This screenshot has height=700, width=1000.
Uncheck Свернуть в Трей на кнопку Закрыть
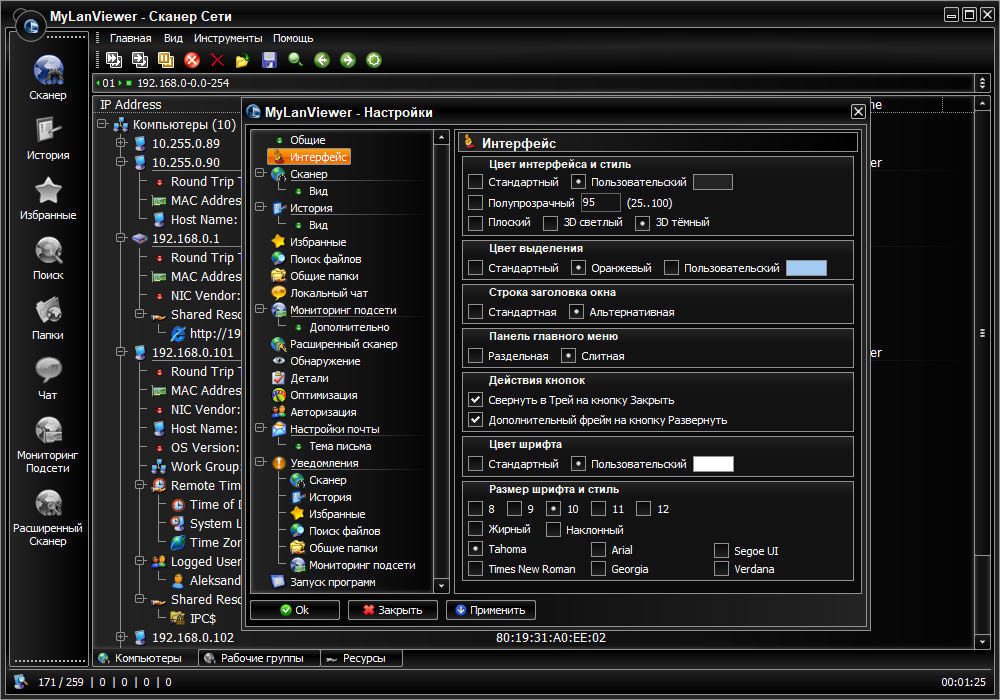pyautogui.click(x=475, y=400)
